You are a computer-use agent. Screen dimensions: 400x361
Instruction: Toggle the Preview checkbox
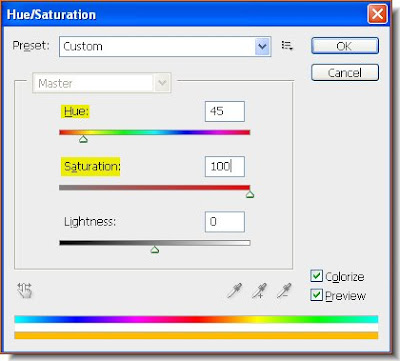pyautogui.click(x=316, y=295)
